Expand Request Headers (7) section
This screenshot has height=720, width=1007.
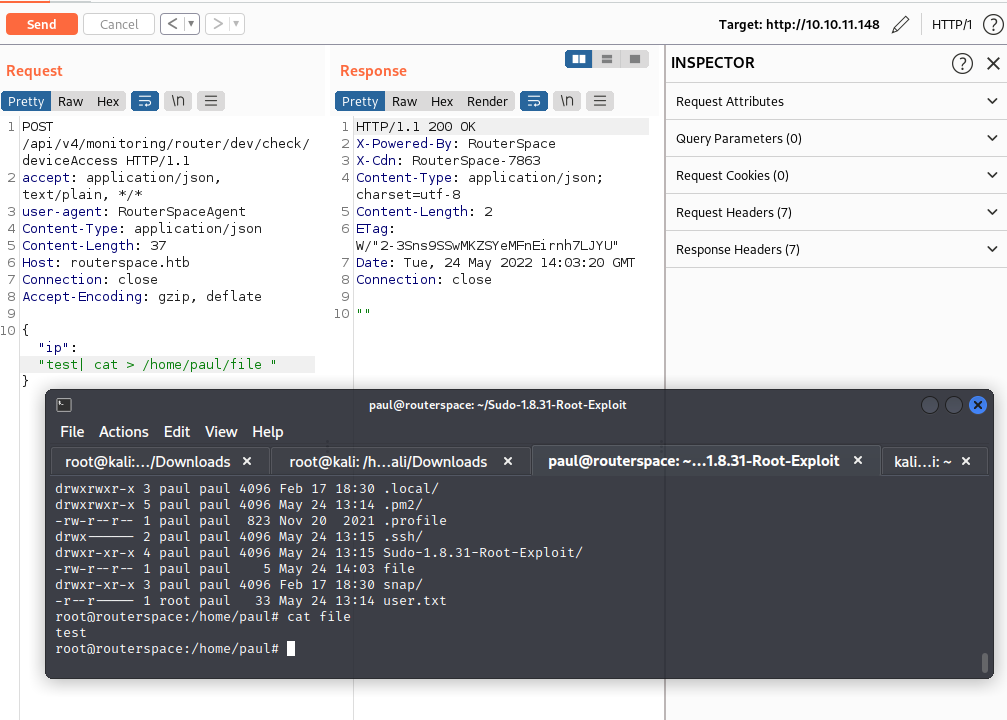click(836, 213)
